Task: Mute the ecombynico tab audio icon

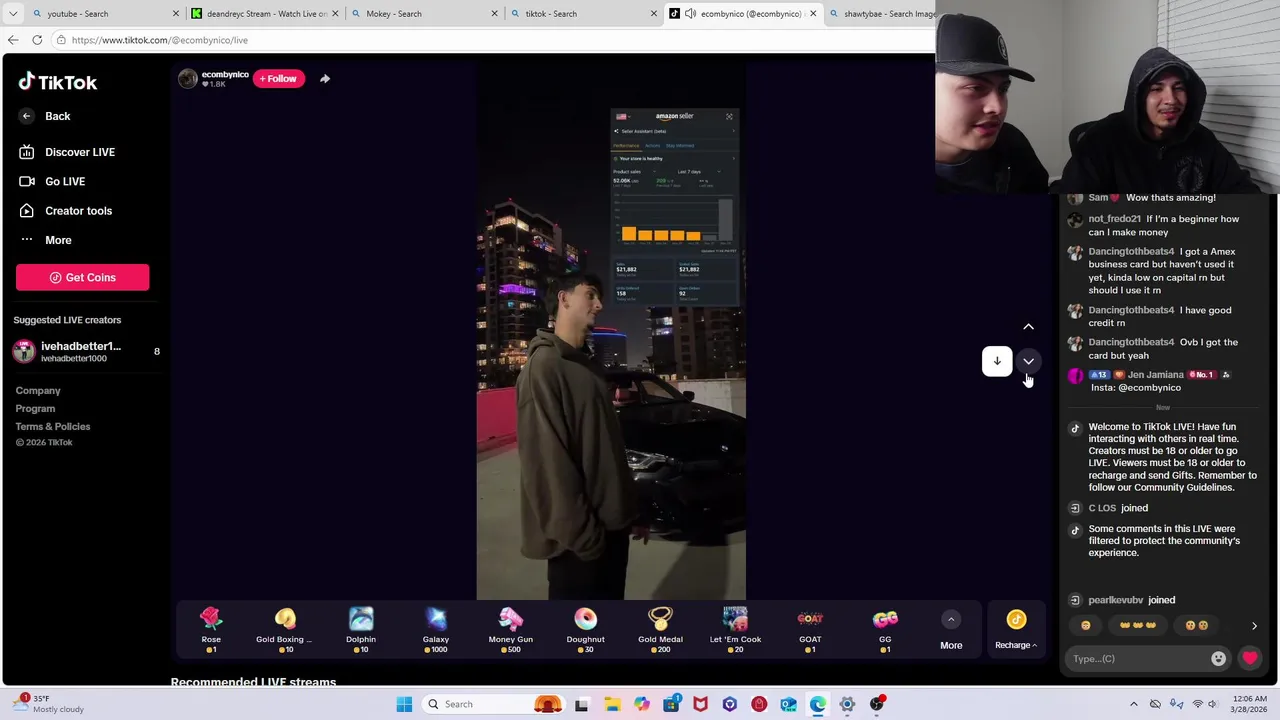Action: coord(690,14)
